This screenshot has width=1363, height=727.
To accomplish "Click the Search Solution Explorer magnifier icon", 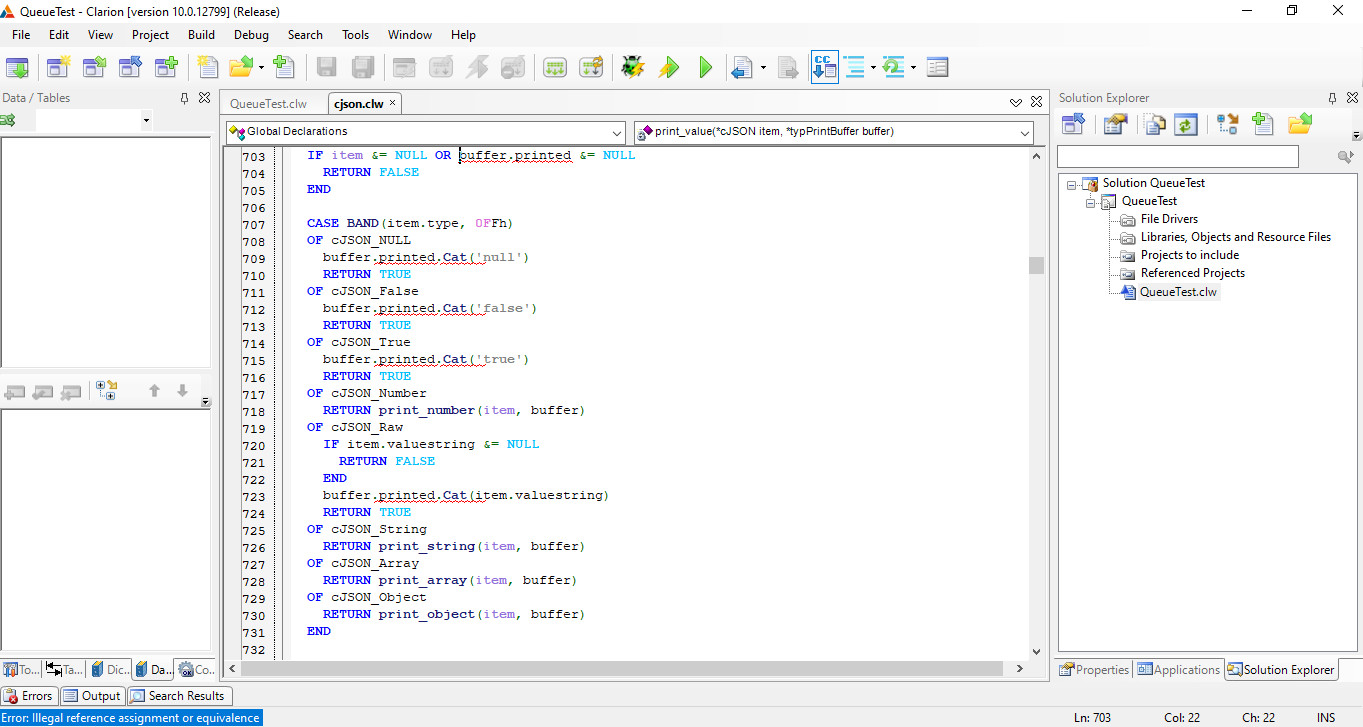I will 1345,157.
